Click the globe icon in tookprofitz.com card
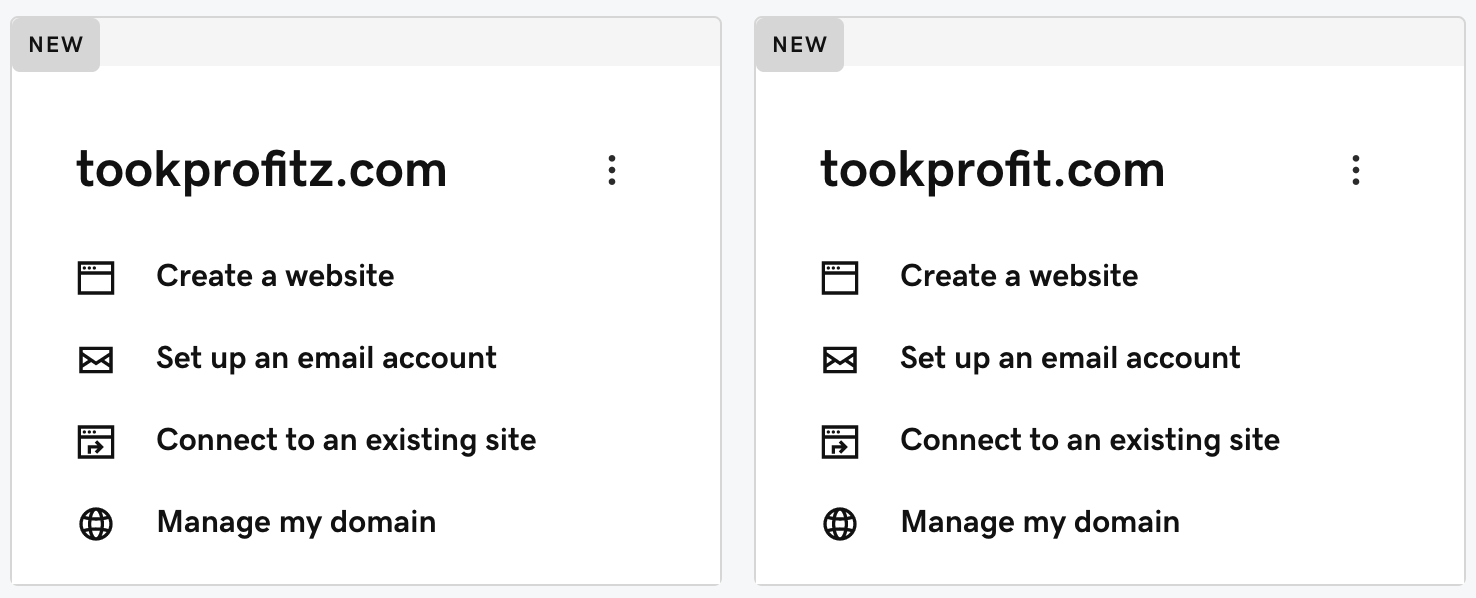This screenshot has height=598, width=1476. tap(96, 523)
